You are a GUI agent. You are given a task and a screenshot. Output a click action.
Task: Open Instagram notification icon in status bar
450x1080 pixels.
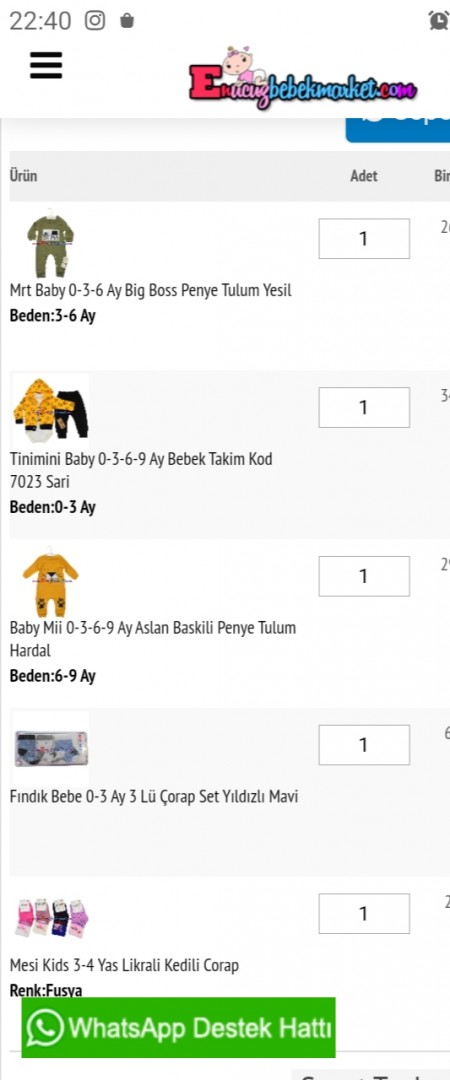coord(95,21)
